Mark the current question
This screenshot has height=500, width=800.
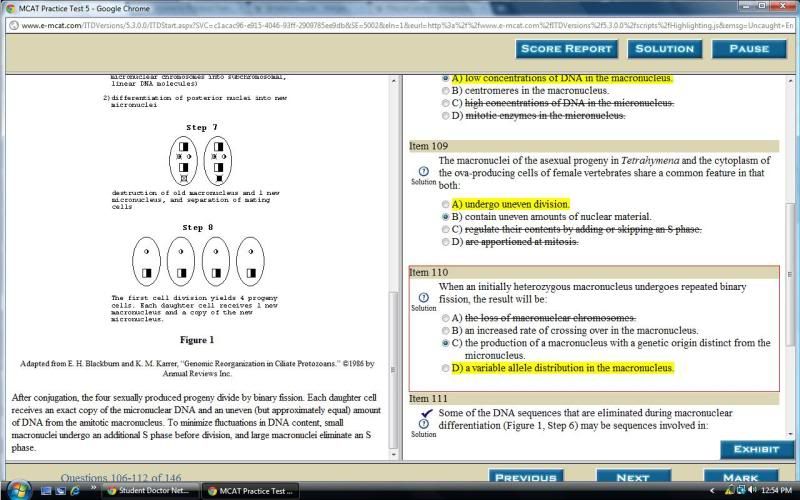coord(741,477)
